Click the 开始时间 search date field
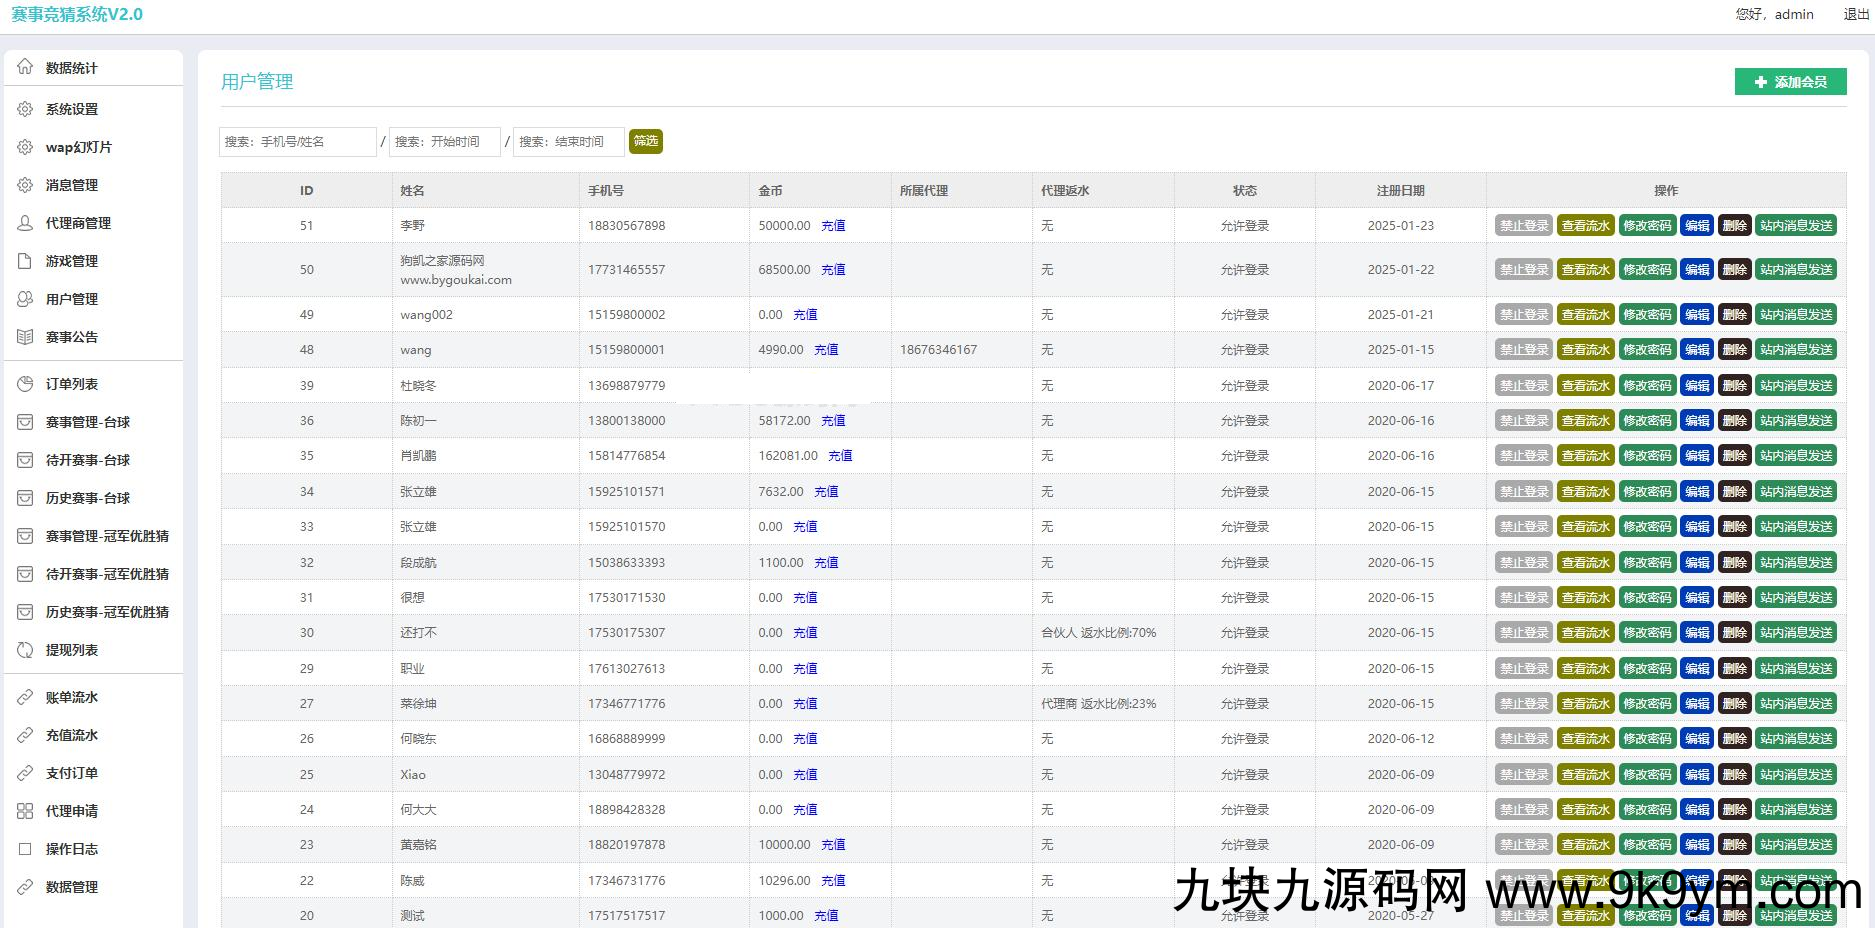This screenshot has width=1875, height=928. click(x=444, y=142)
